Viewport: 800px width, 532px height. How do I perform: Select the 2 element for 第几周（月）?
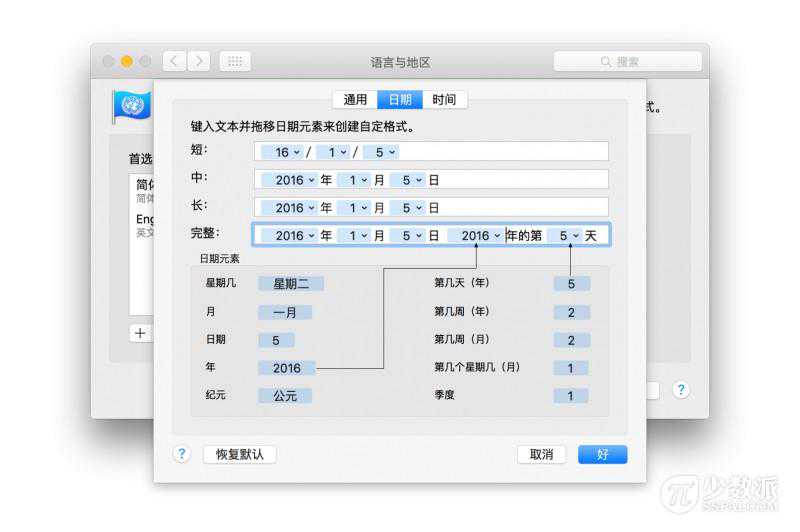pos(571,340)
